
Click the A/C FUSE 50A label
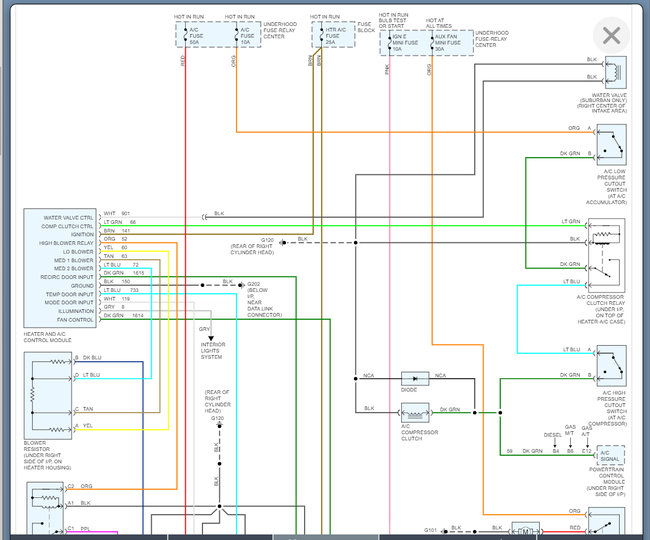click(x=196, y=36)
